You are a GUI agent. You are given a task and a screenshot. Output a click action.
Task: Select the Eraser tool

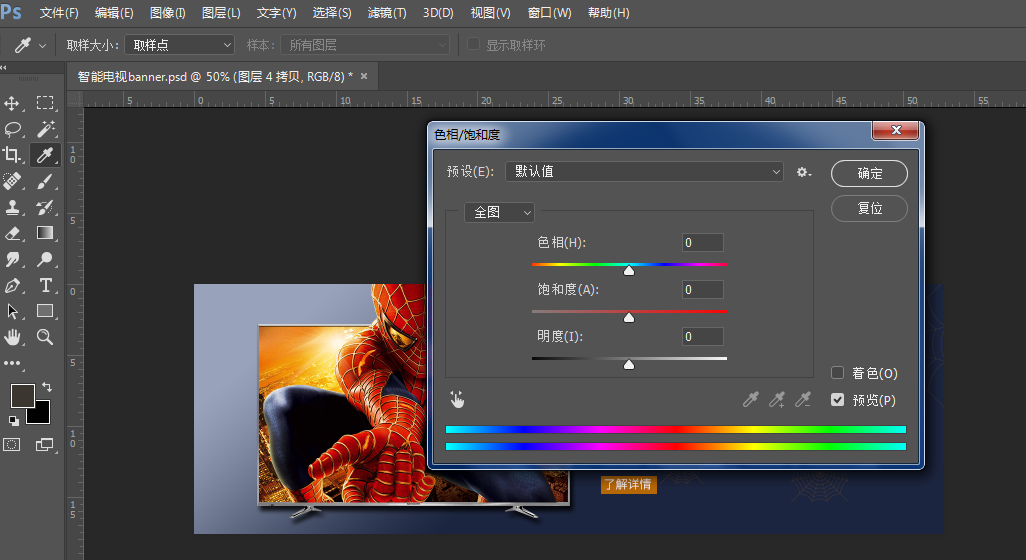tap(12, 234)
